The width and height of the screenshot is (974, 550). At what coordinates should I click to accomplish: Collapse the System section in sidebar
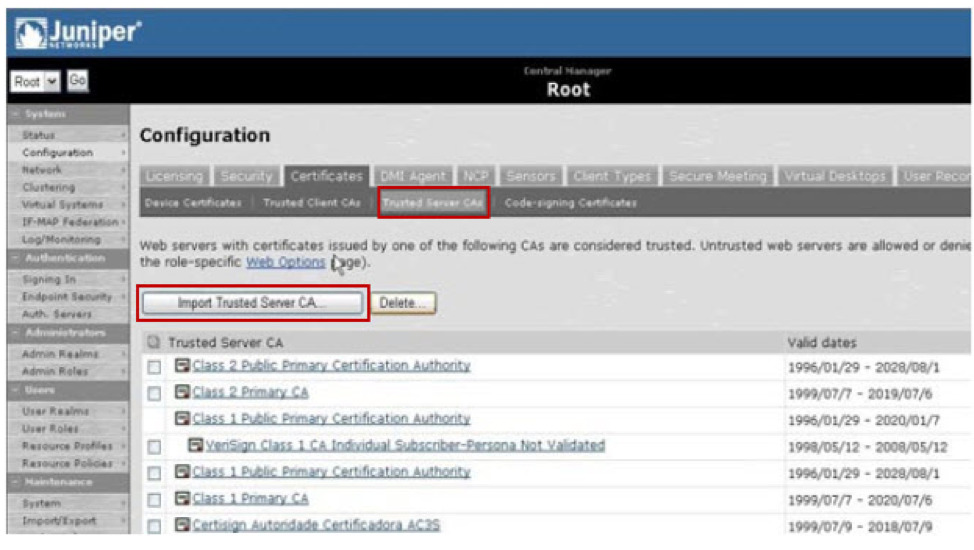[16, 114]
